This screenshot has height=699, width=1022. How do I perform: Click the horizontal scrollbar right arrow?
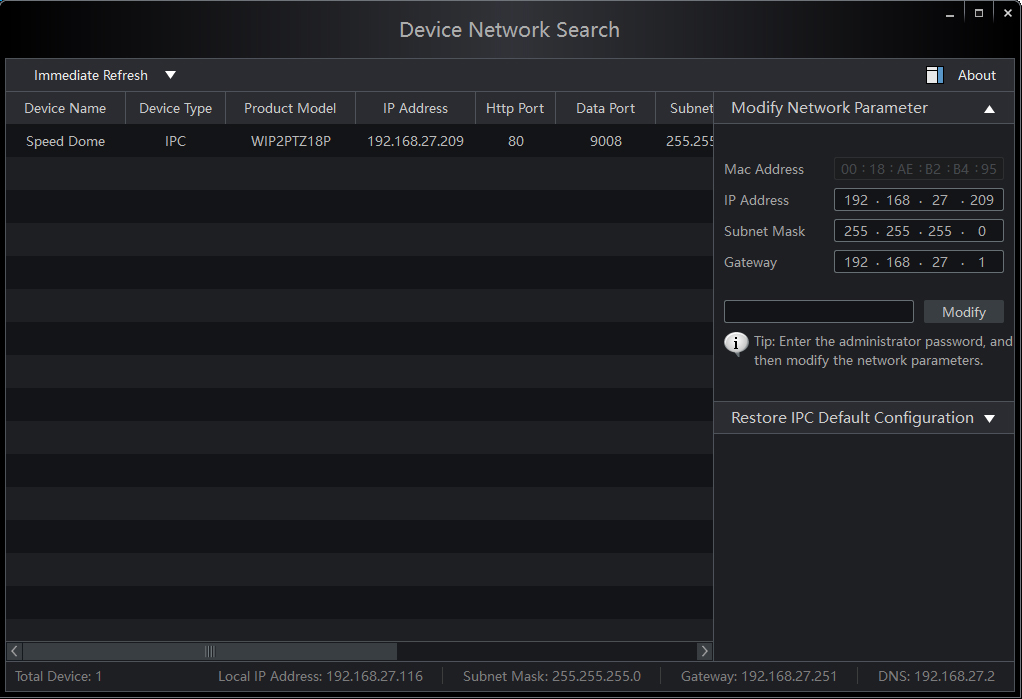tap(704, 651)
